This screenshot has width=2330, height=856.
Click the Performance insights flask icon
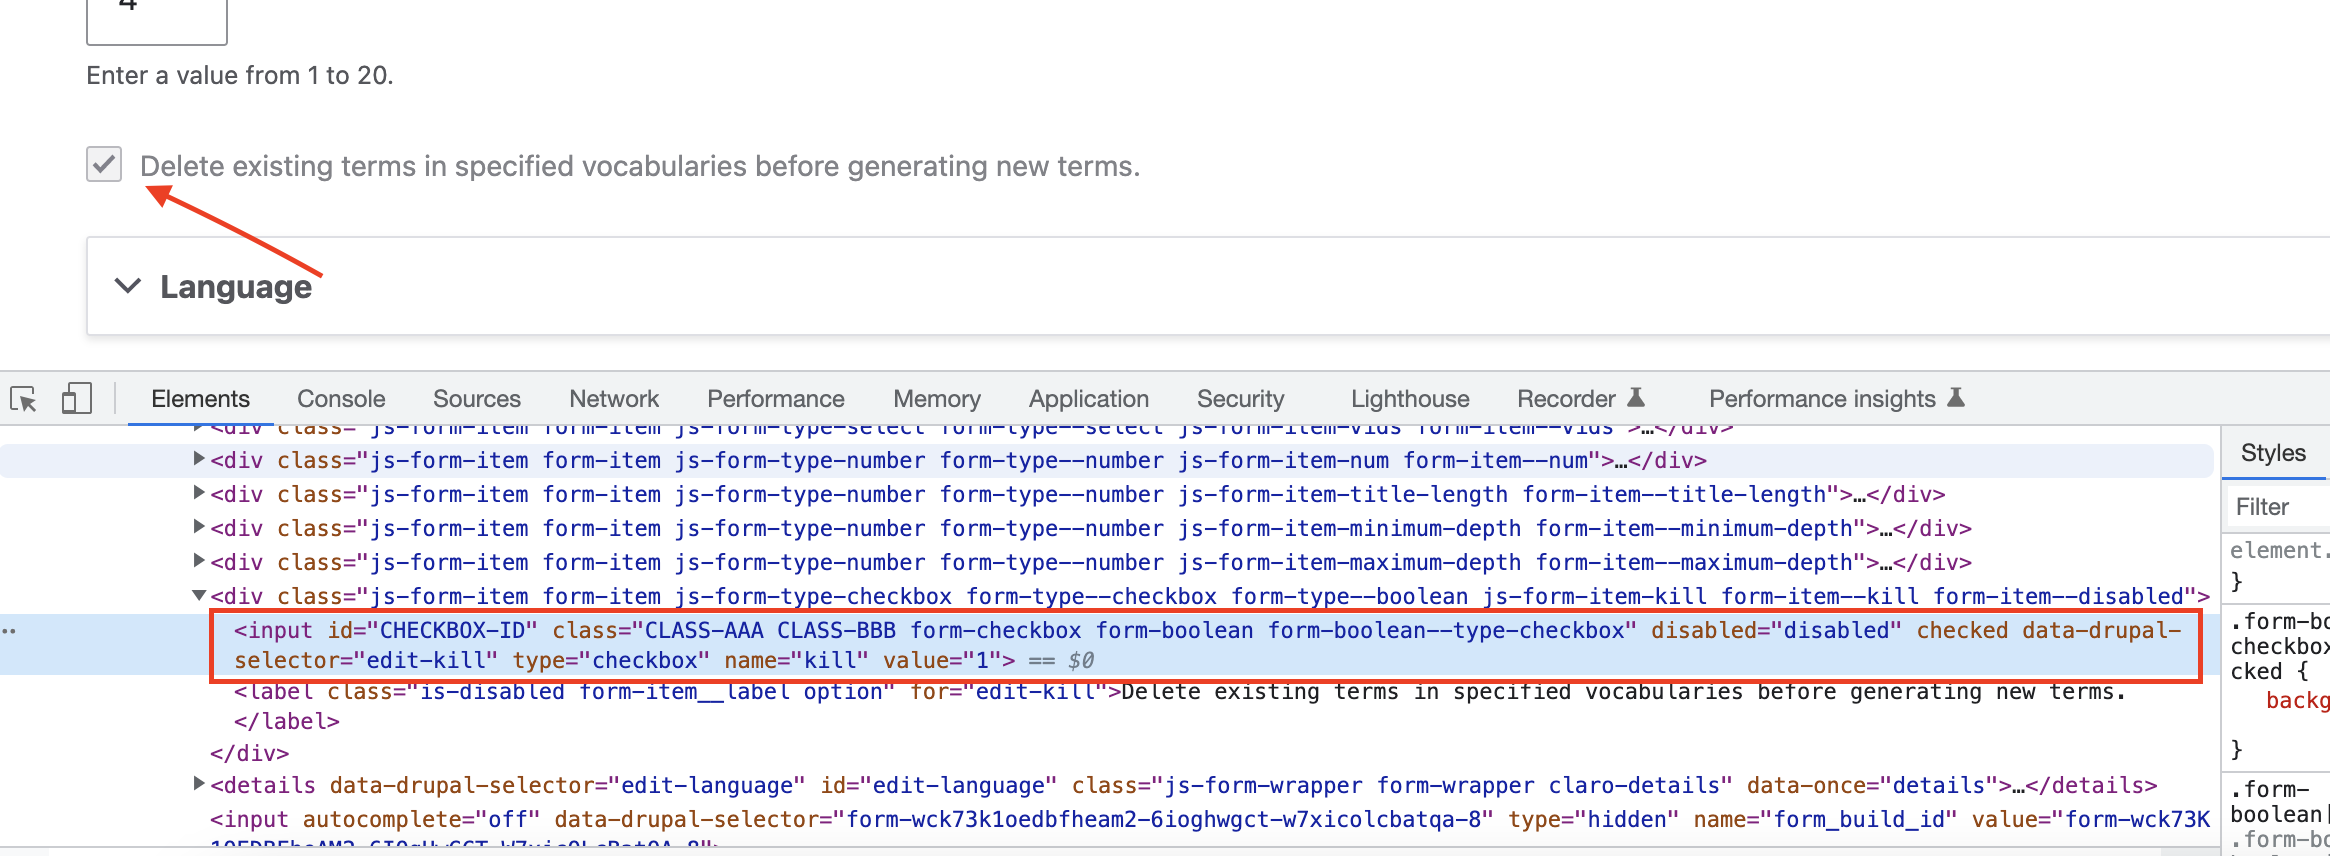(x=1956, y=398)
